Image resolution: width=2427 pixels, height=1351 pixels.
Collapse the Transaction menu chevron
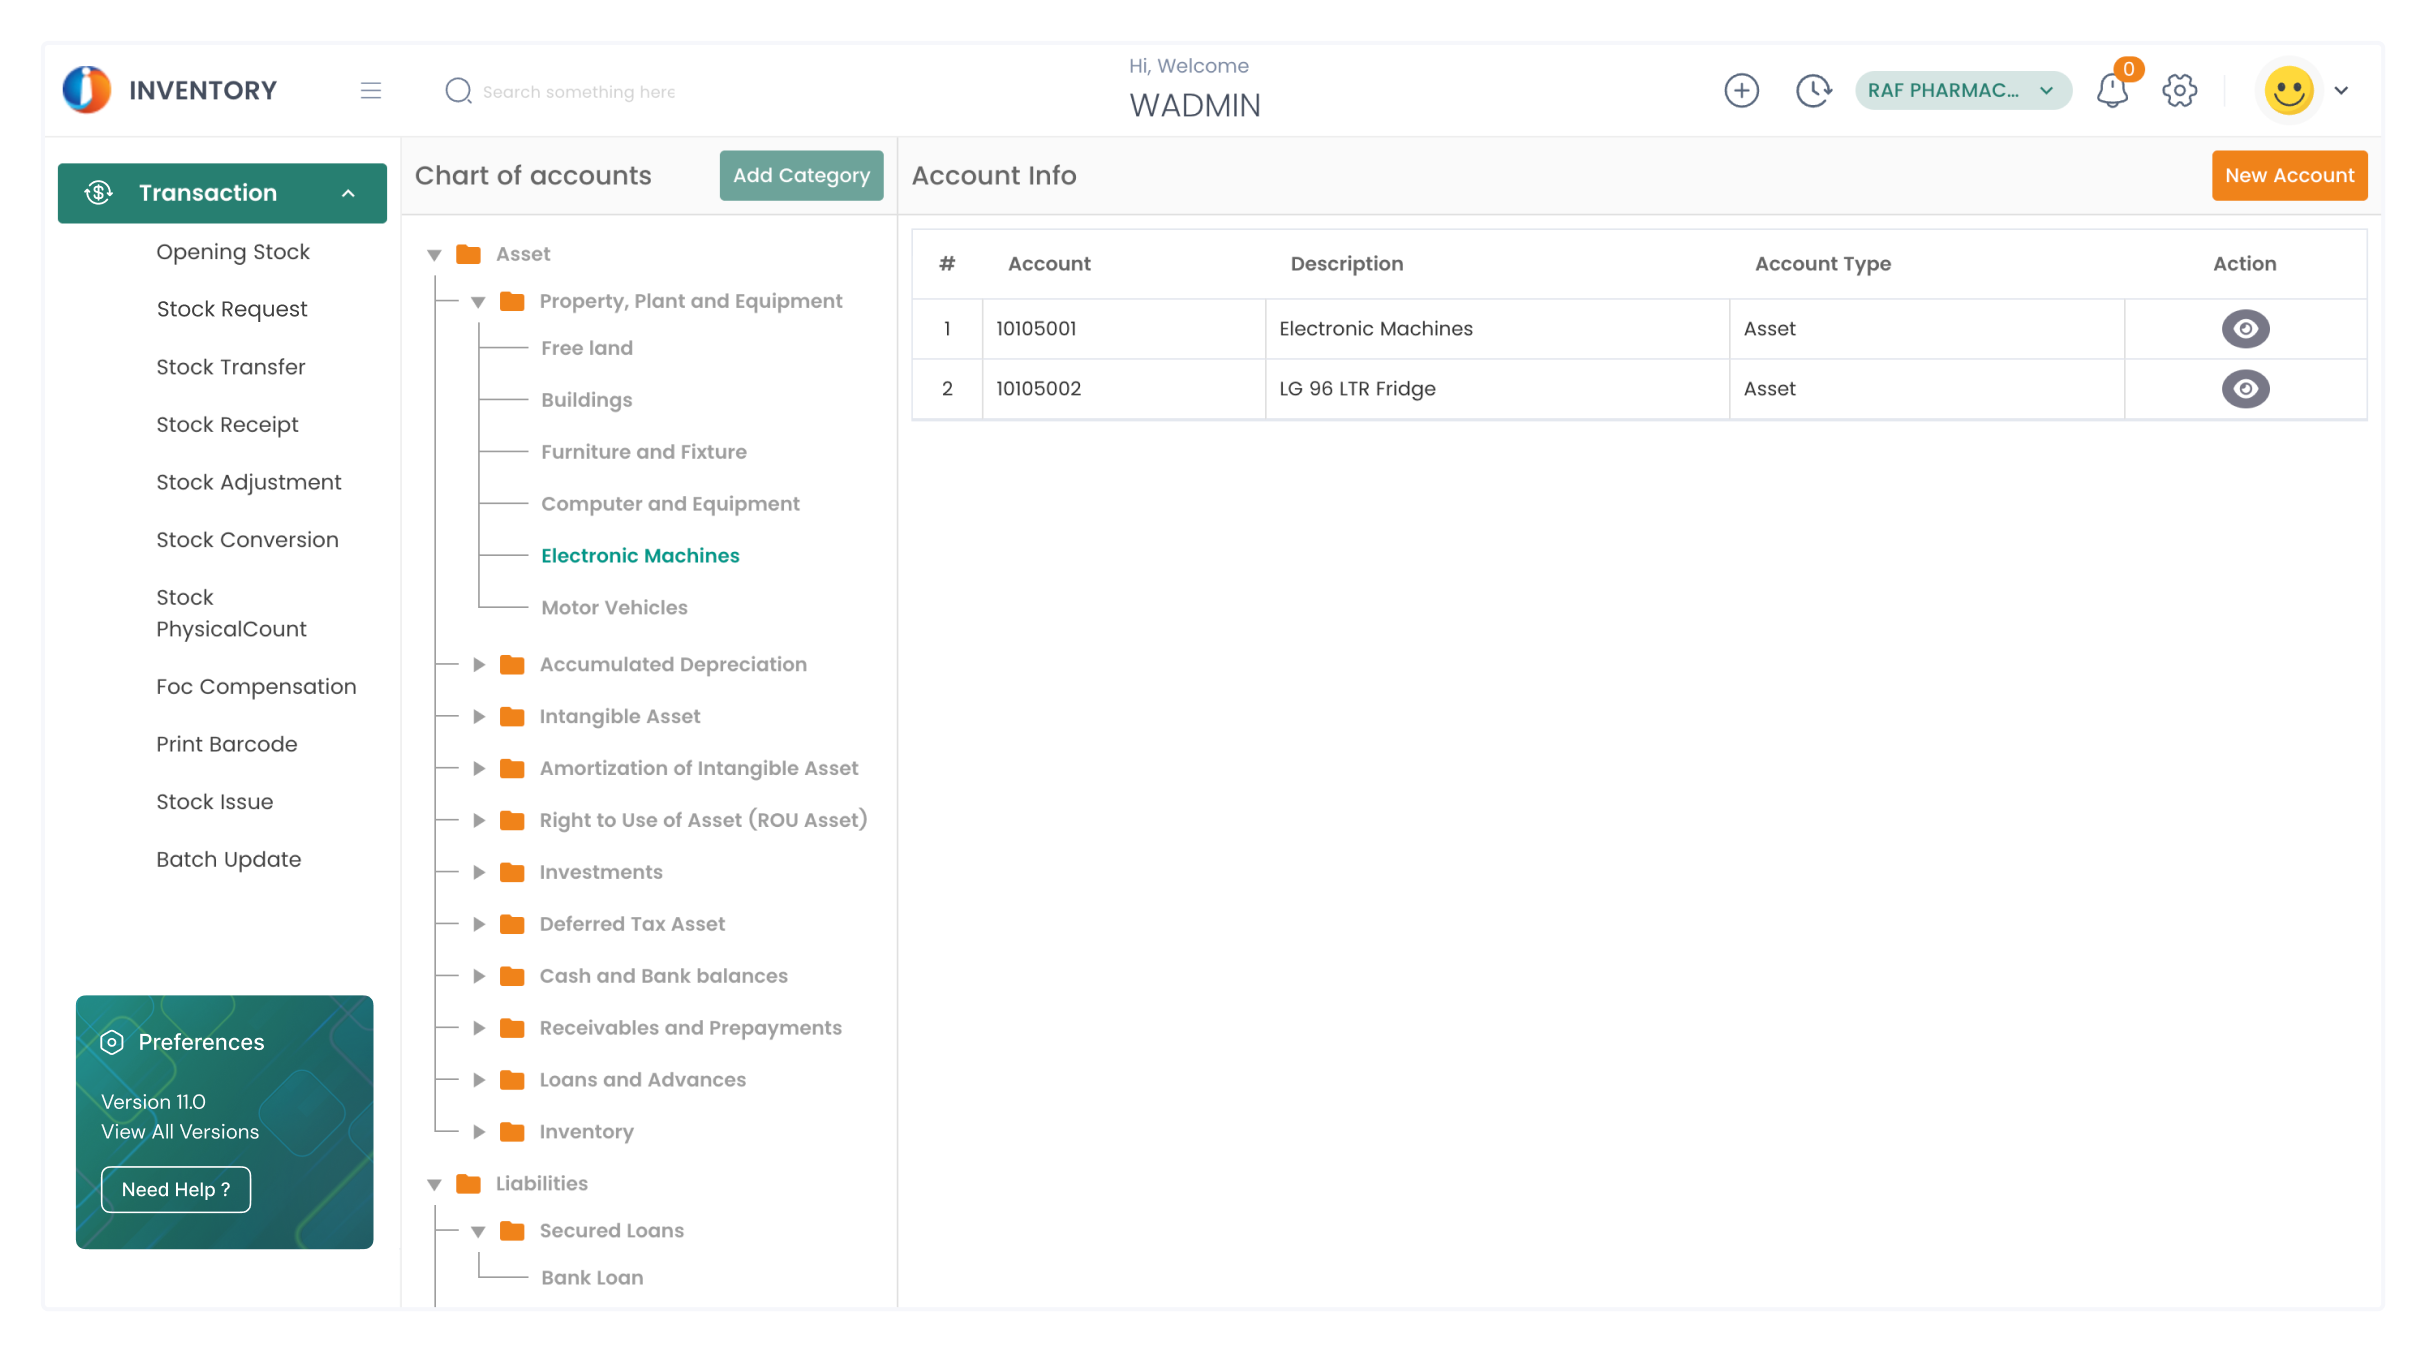click(x=348, y=194)
